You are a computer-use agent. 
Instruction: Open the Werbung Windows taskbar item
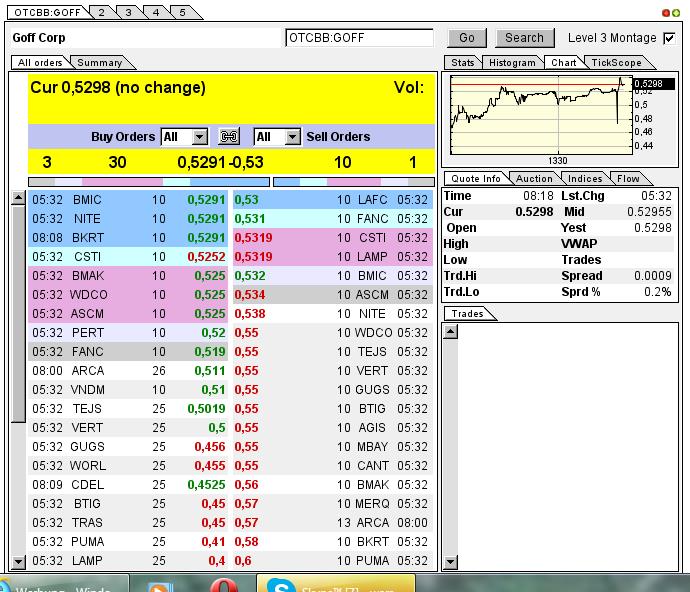tap(64, 584)
